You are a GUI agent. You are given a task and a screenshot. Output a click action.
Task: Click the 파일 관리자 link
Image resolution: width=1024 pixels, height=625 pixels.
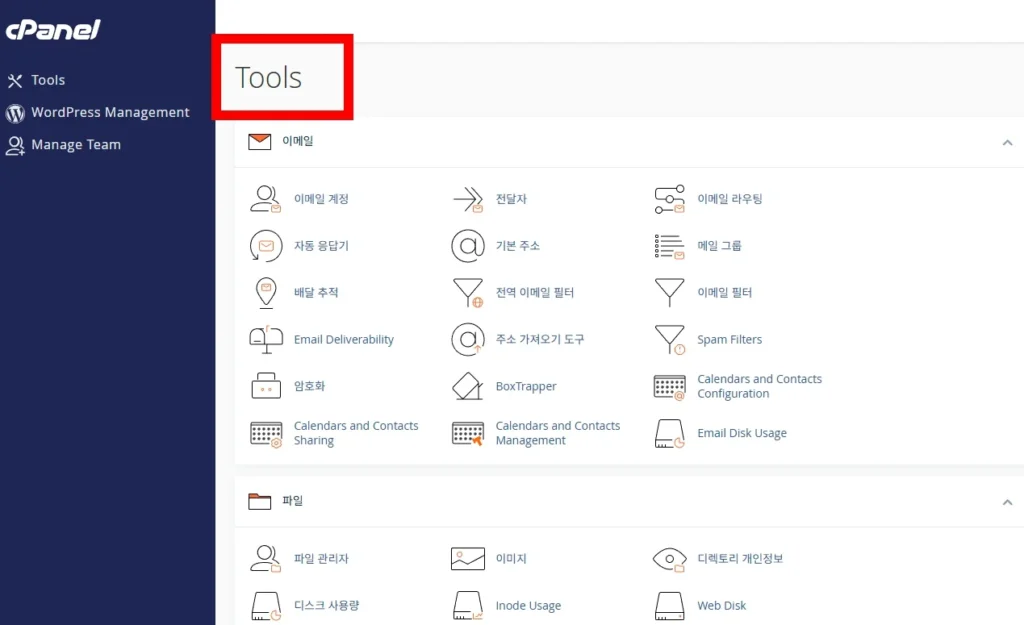321,558
